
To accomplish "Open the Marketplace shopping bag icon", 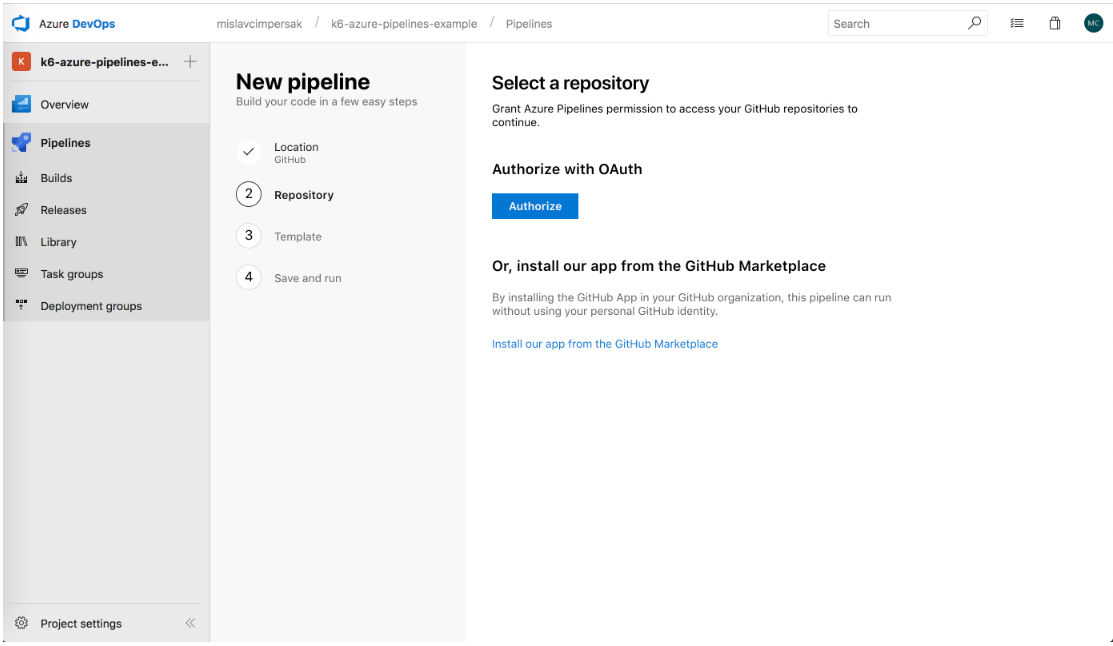I will 1054,23.
